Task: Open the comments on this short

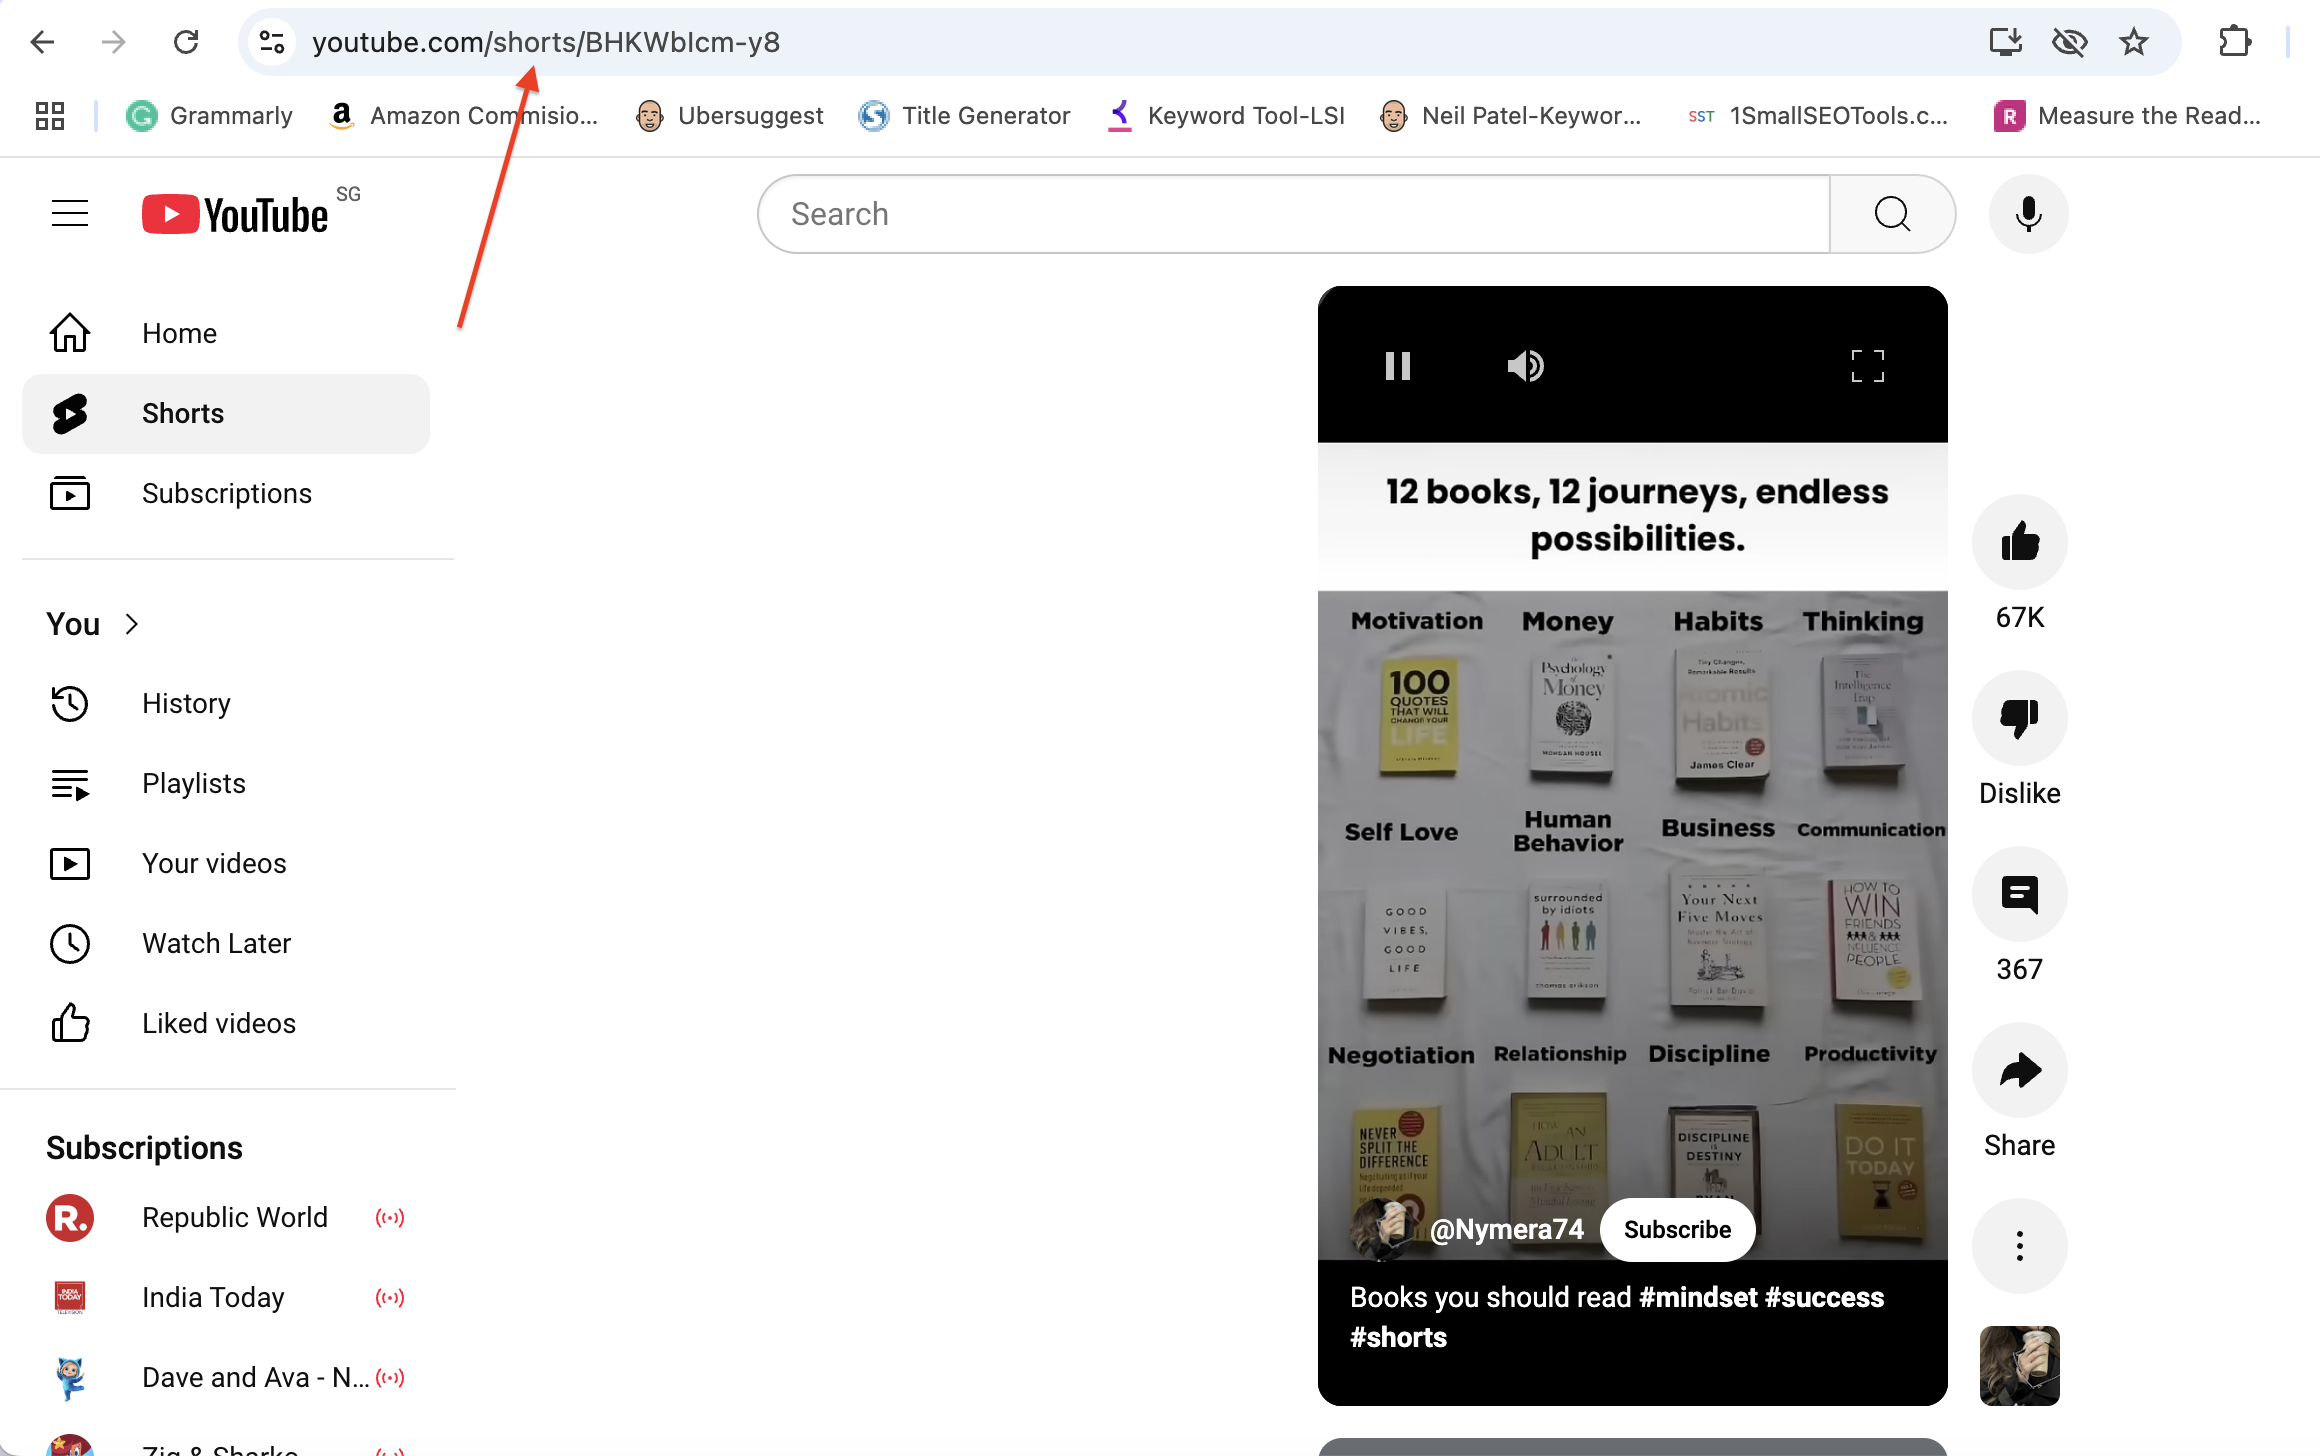Action: tap(2019, 894)
